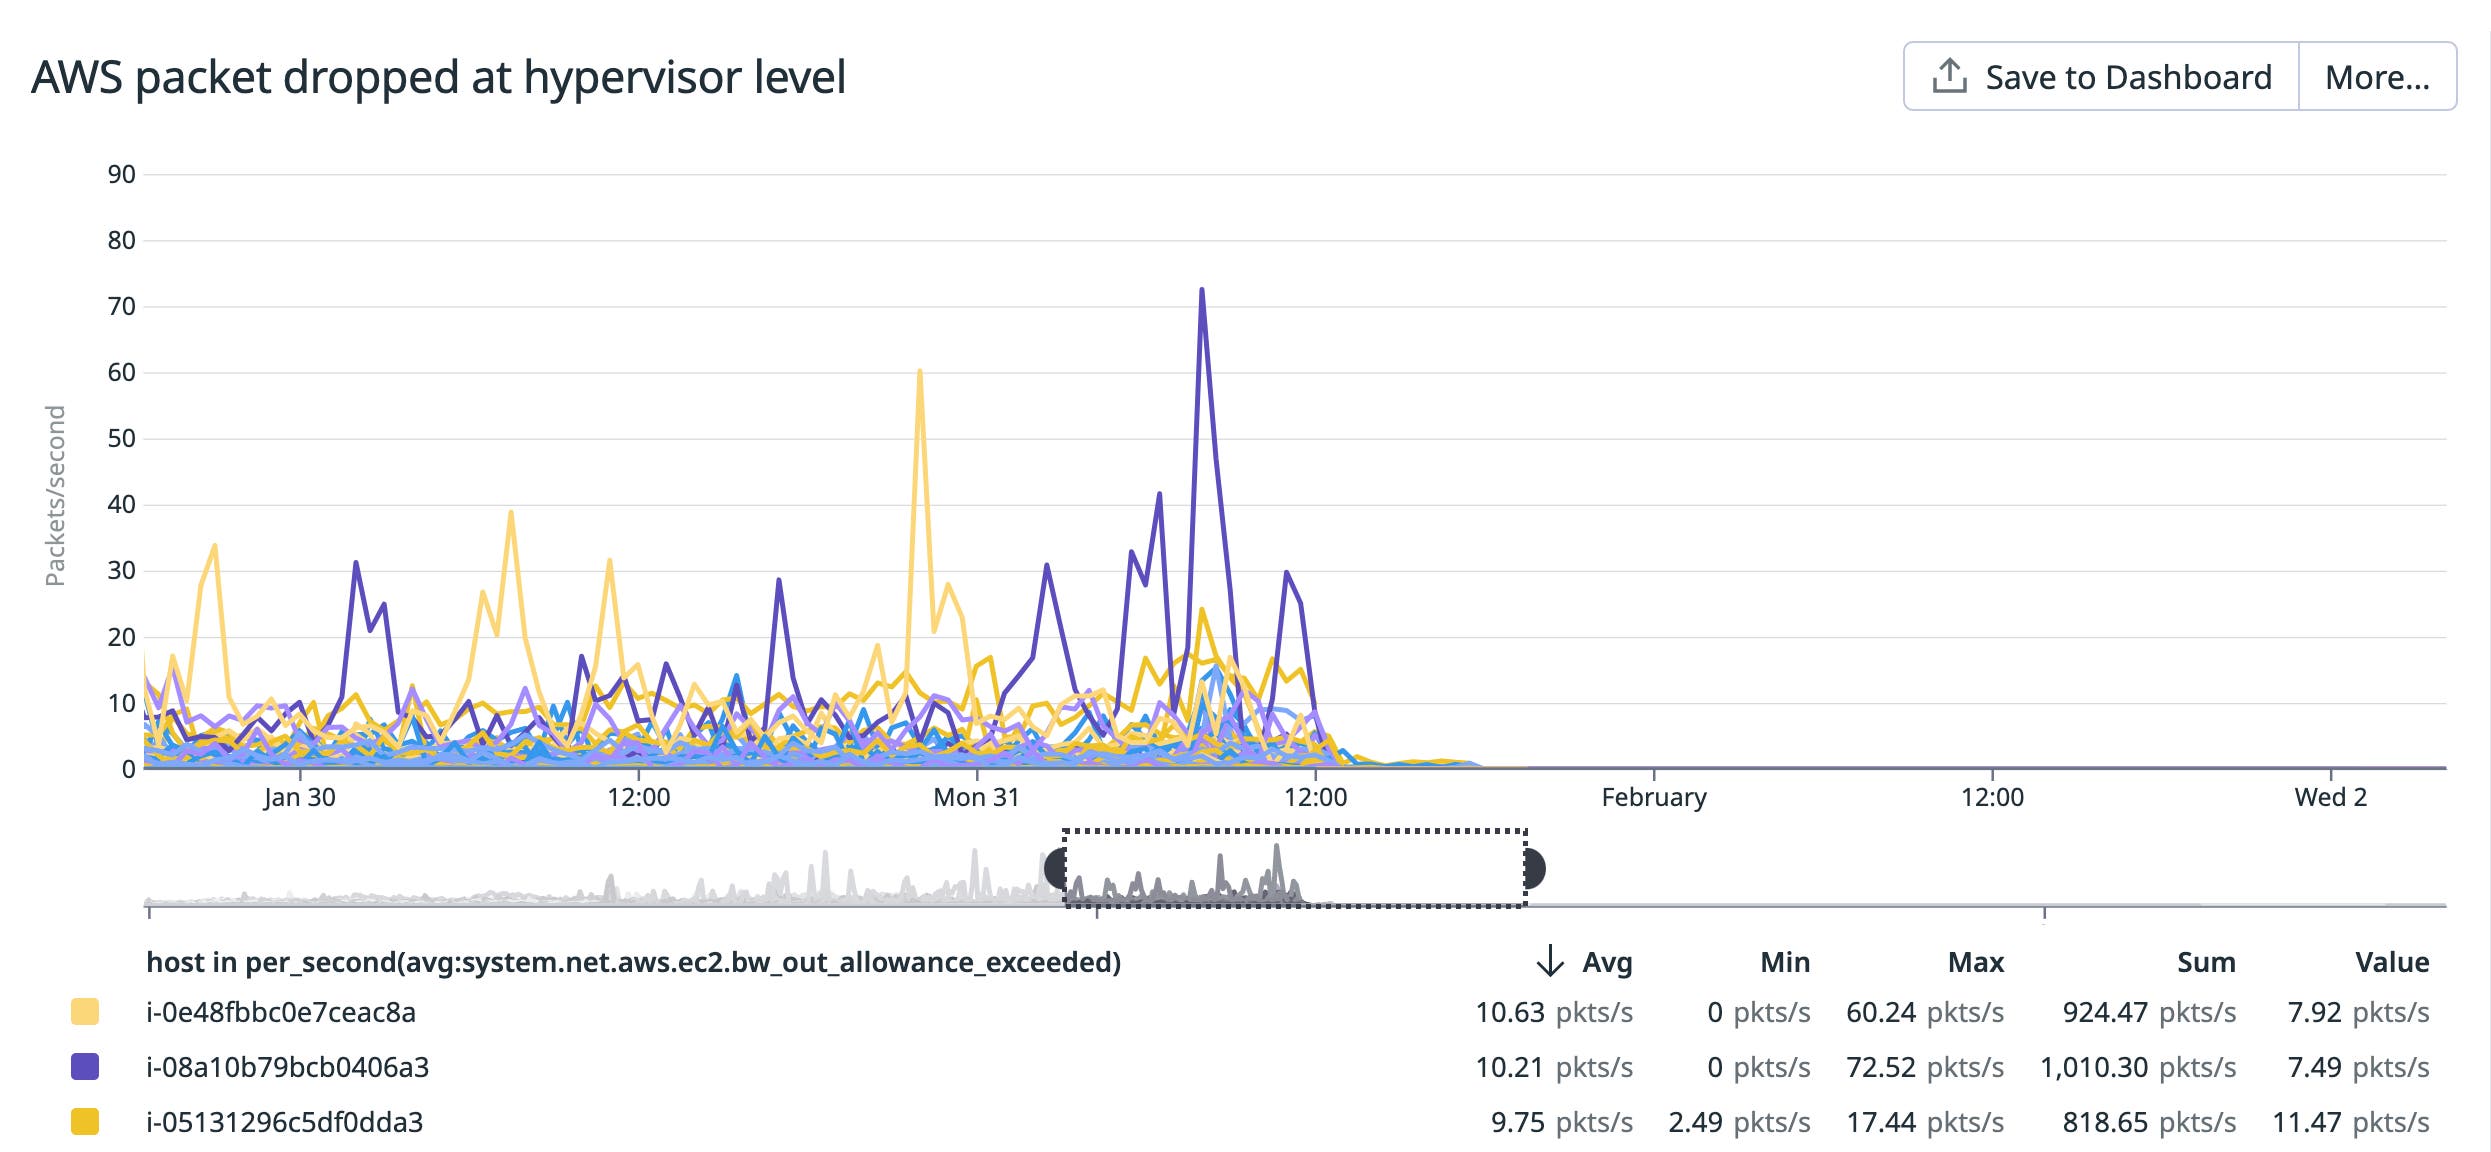Sort the table by Max column
The width and height of the screenshot is (2491, 1152).
coord(1977,962)
